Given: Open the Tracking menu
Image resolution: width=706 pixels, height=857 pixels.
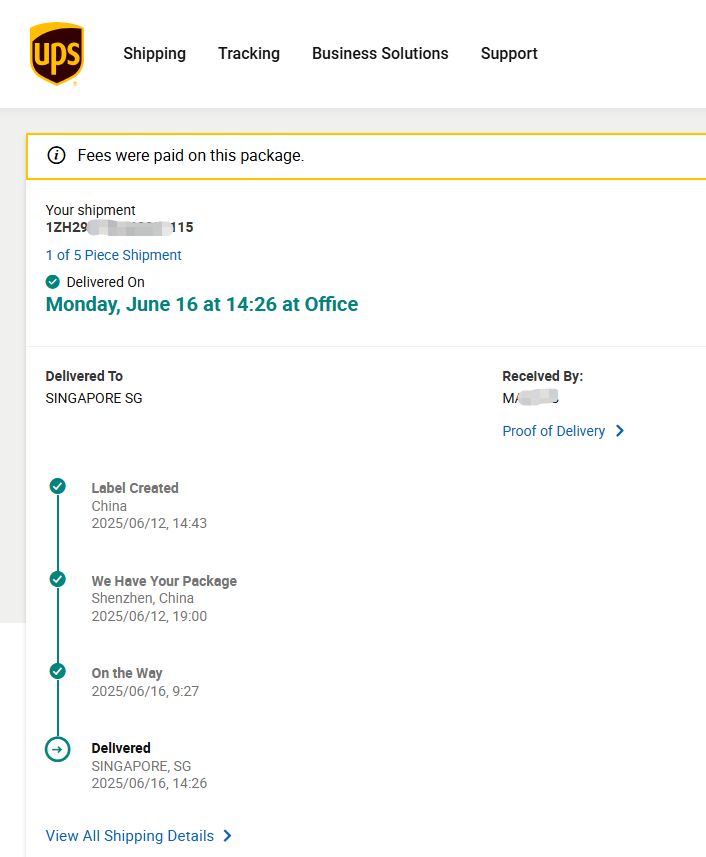Looking at the screenshot, I should coord(249,54).
